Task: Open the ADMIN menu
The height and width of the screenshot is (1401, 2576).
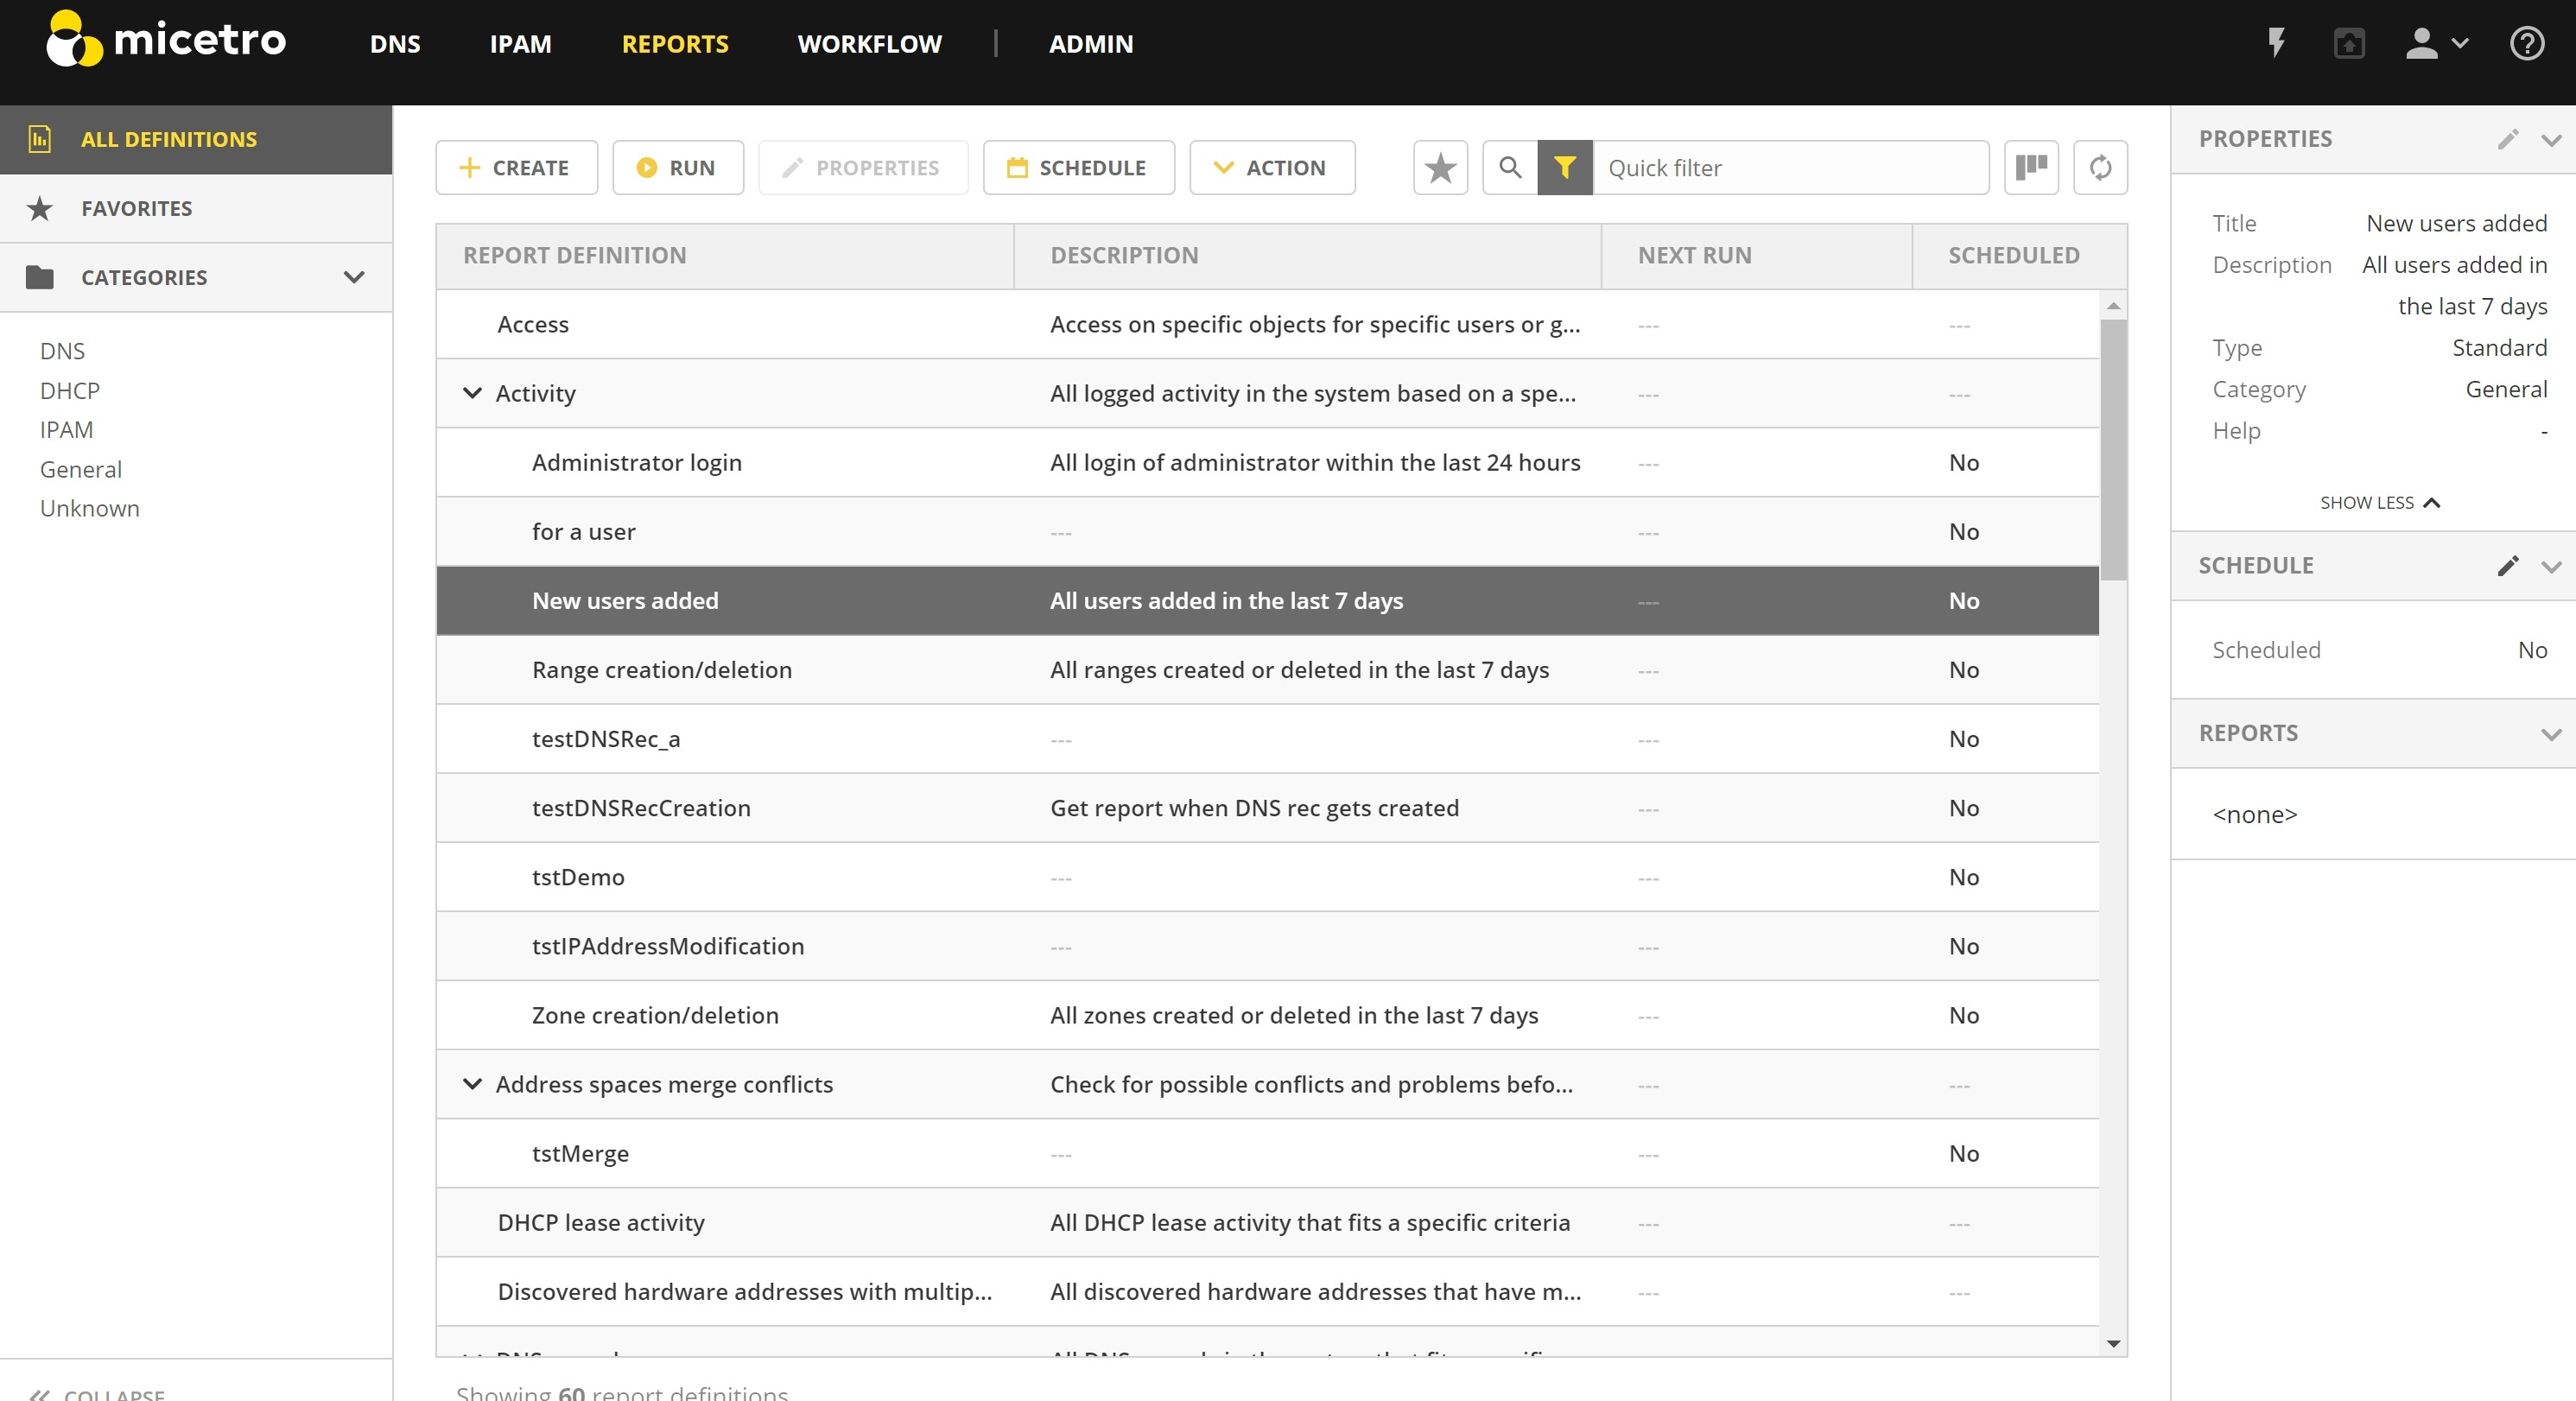Action: (1091, 44)
